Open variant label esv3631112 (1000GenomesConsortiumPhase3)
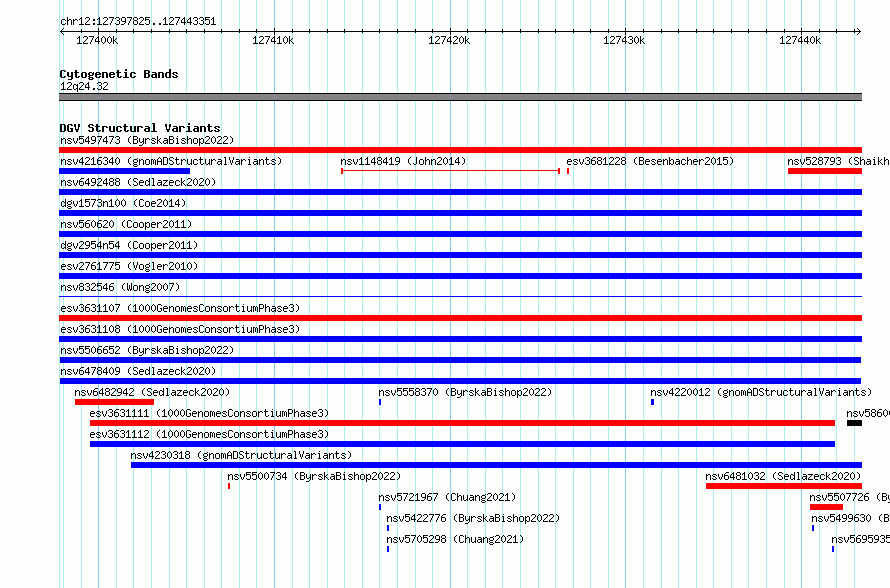 click(209, 434)
